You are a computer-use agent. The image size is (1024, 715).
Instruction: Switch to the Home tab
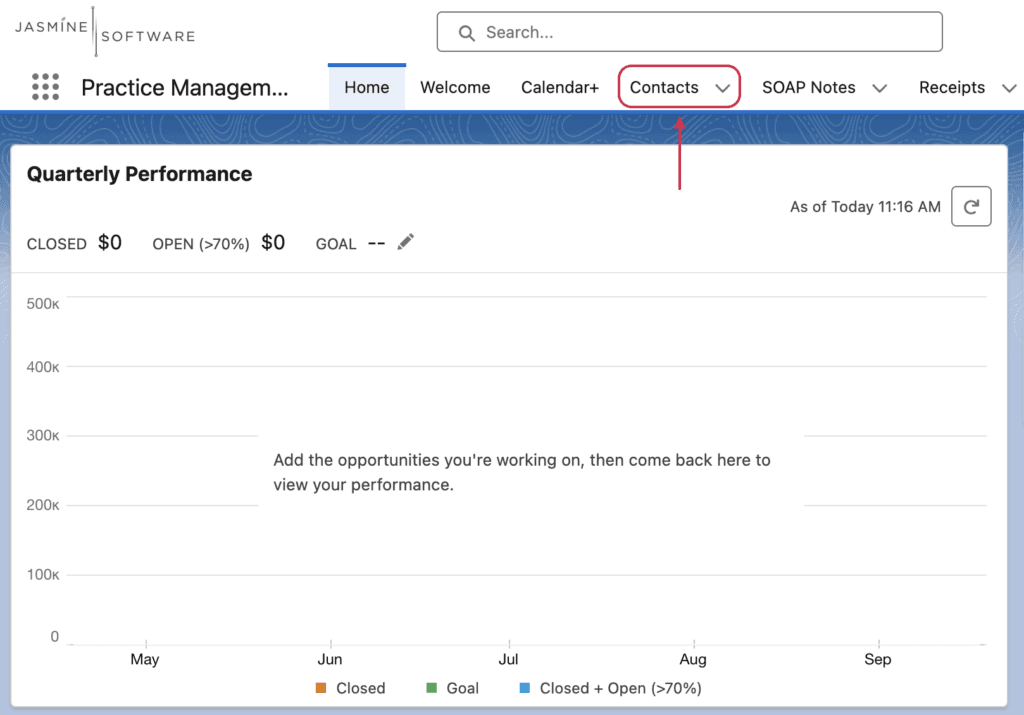[x=367, y=87]
